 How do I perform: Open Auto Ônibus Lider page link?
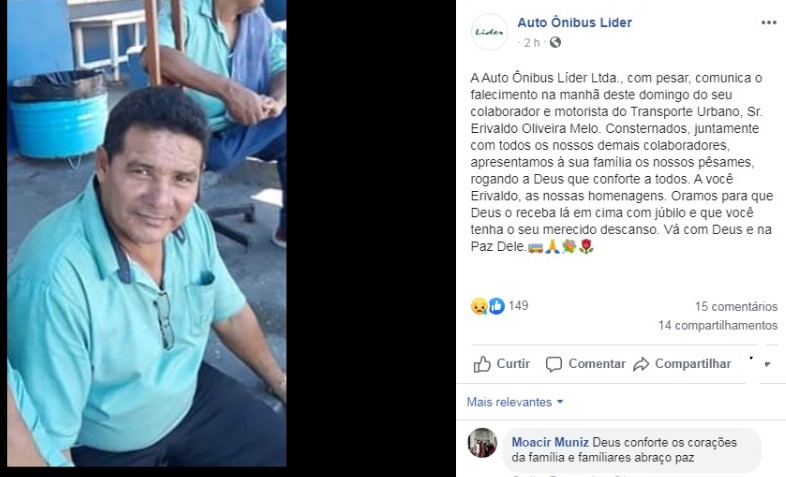coord(574,23)
